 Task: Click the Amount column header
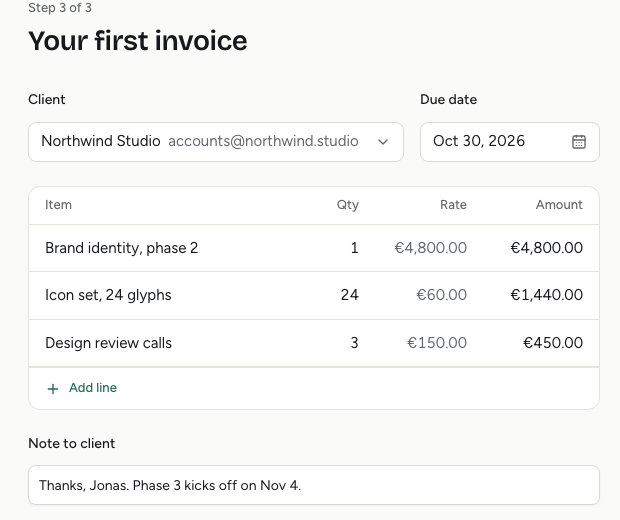pos(559,205)
